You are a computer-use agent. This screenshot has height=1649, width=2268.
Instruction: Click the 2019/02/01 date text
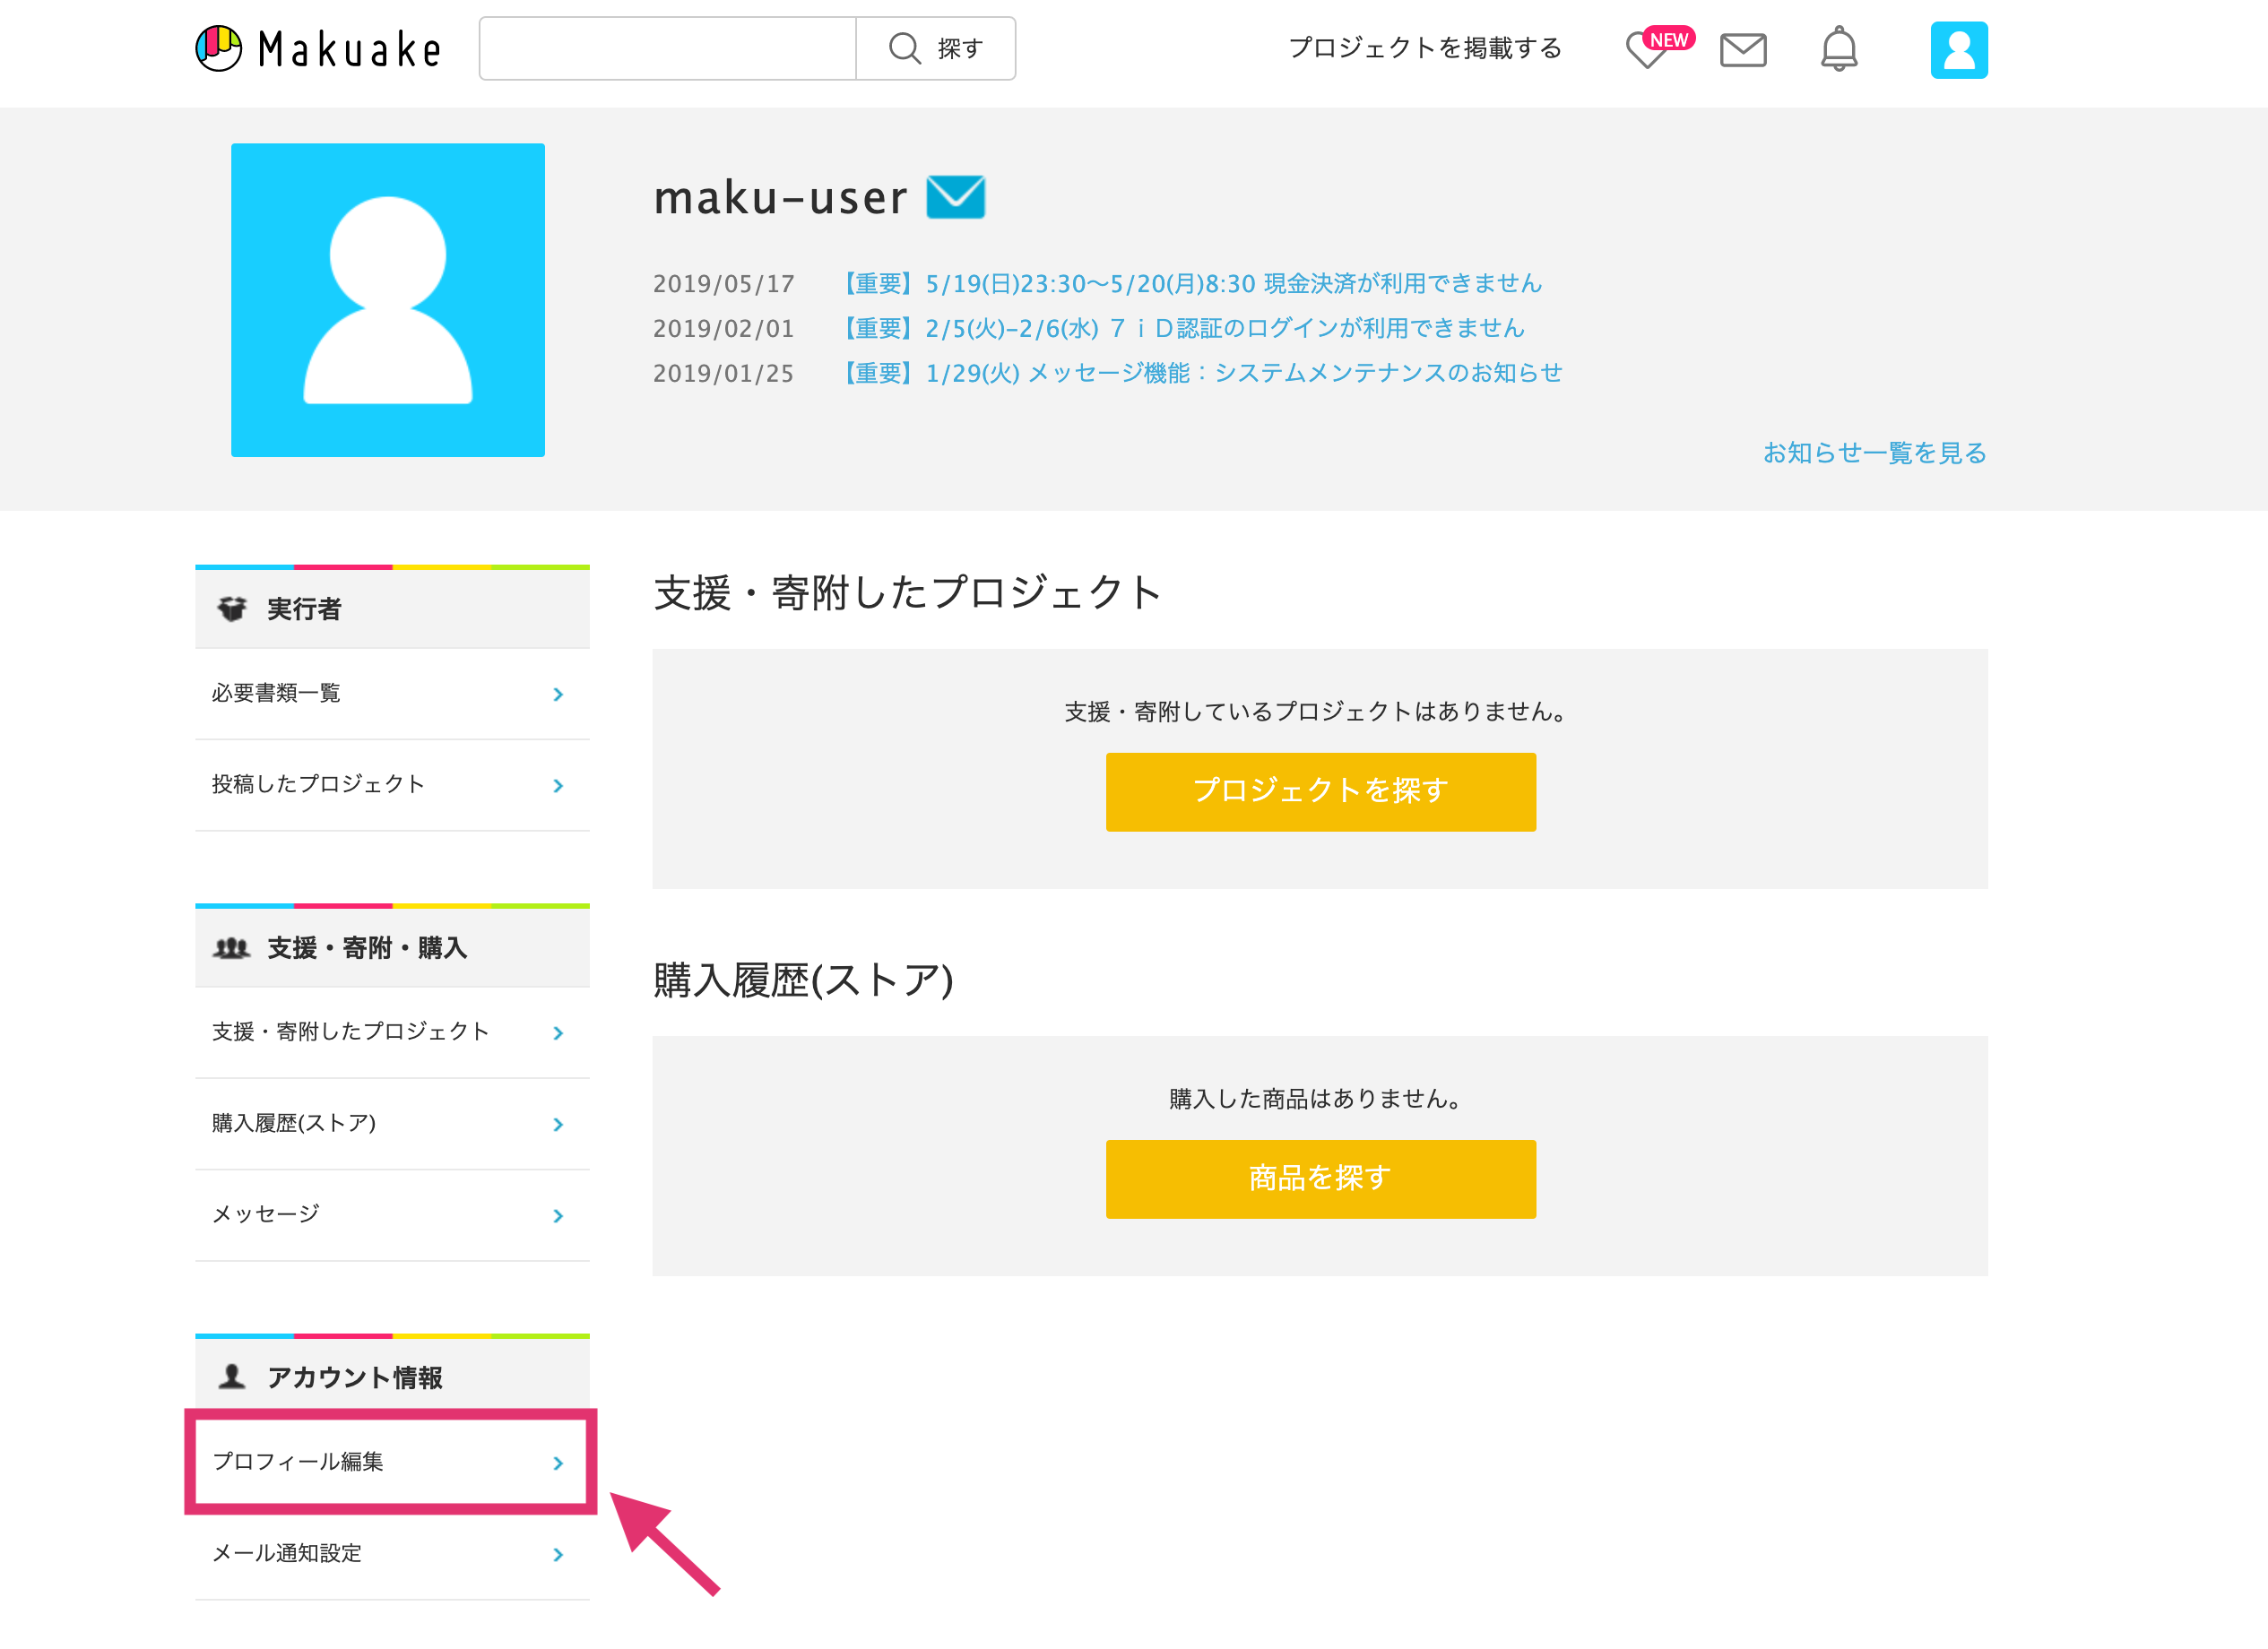724,329
